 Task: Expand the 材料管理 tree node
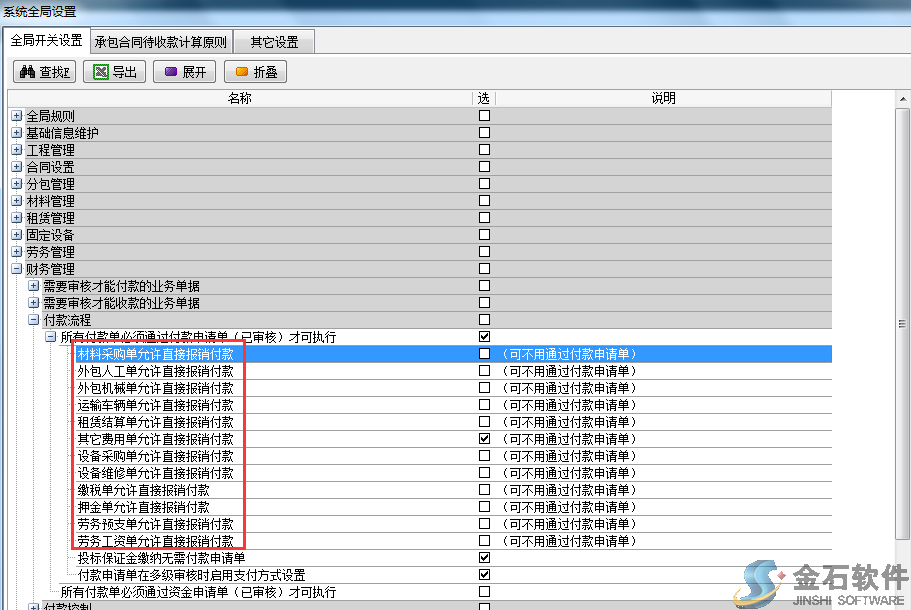click(16, 201)
